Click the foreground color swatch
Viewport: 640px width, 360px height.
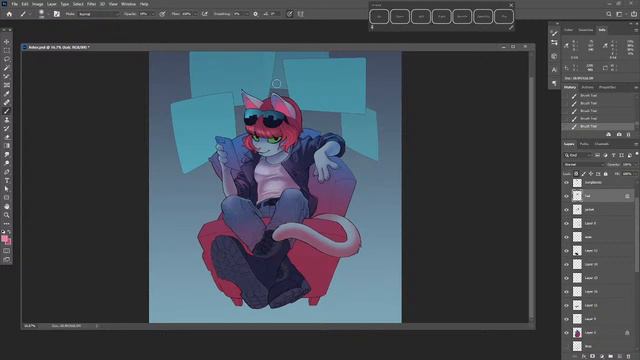coord(4,239)
